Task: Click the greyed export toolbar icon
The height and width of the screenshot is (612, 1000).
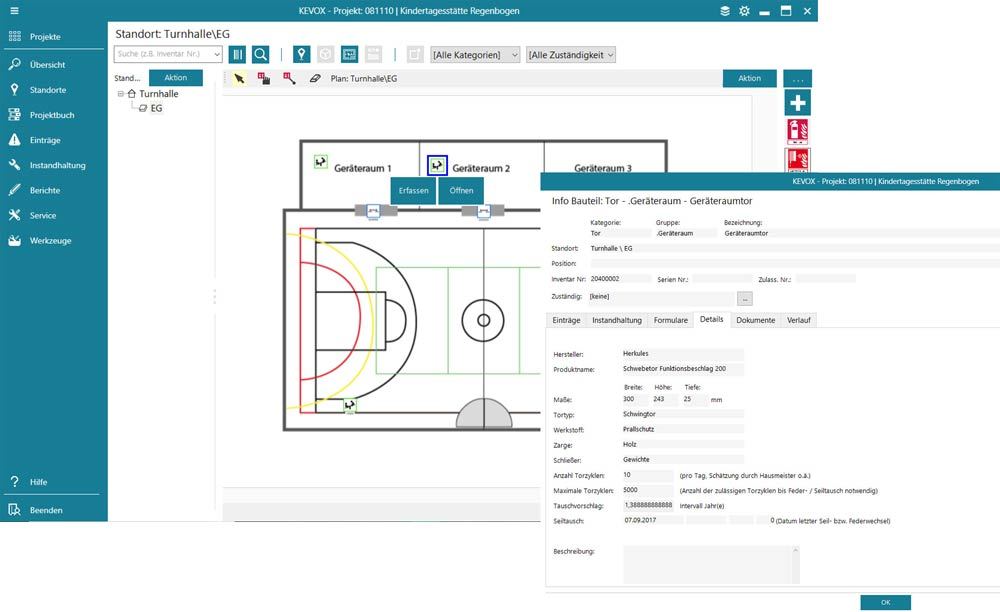Action: [x=415, y=55]
